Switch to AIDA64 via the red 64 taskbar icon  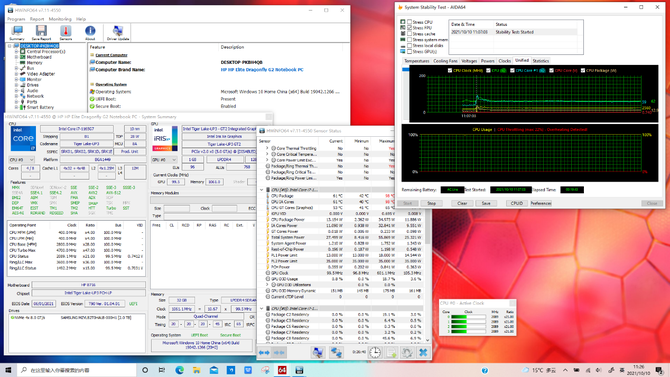282,370
